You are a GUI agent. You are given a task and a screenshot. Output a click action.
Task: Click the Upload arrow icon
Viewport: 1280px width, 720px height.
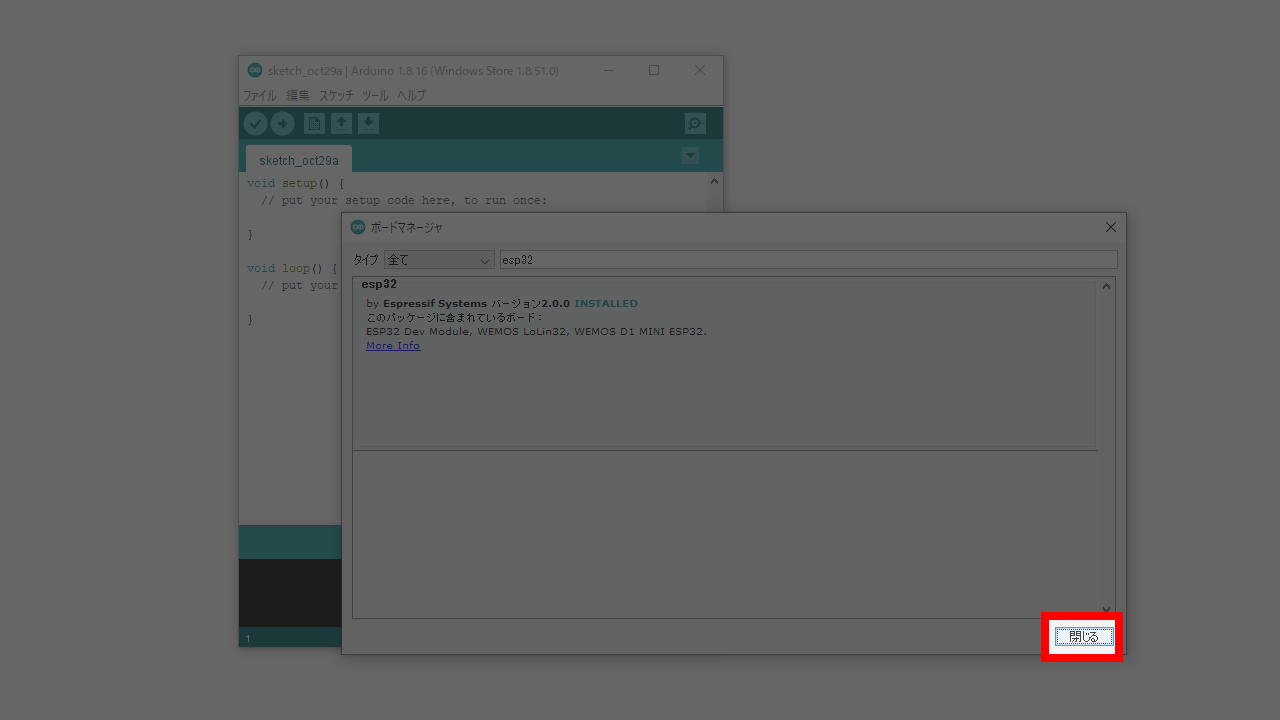tap(282, 124)
